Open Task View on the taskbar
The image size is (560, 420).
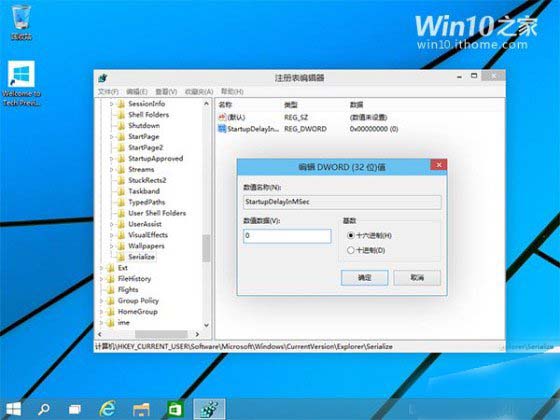[x=75, y=409]
